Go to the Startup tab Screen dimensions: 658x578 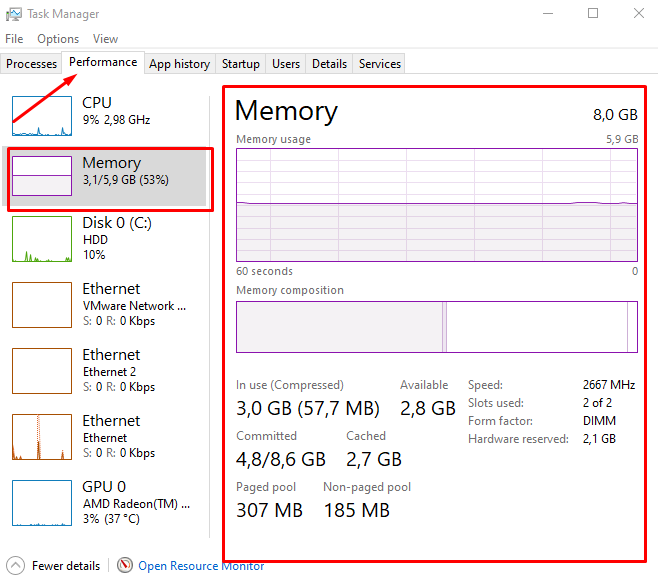(241, 64)
